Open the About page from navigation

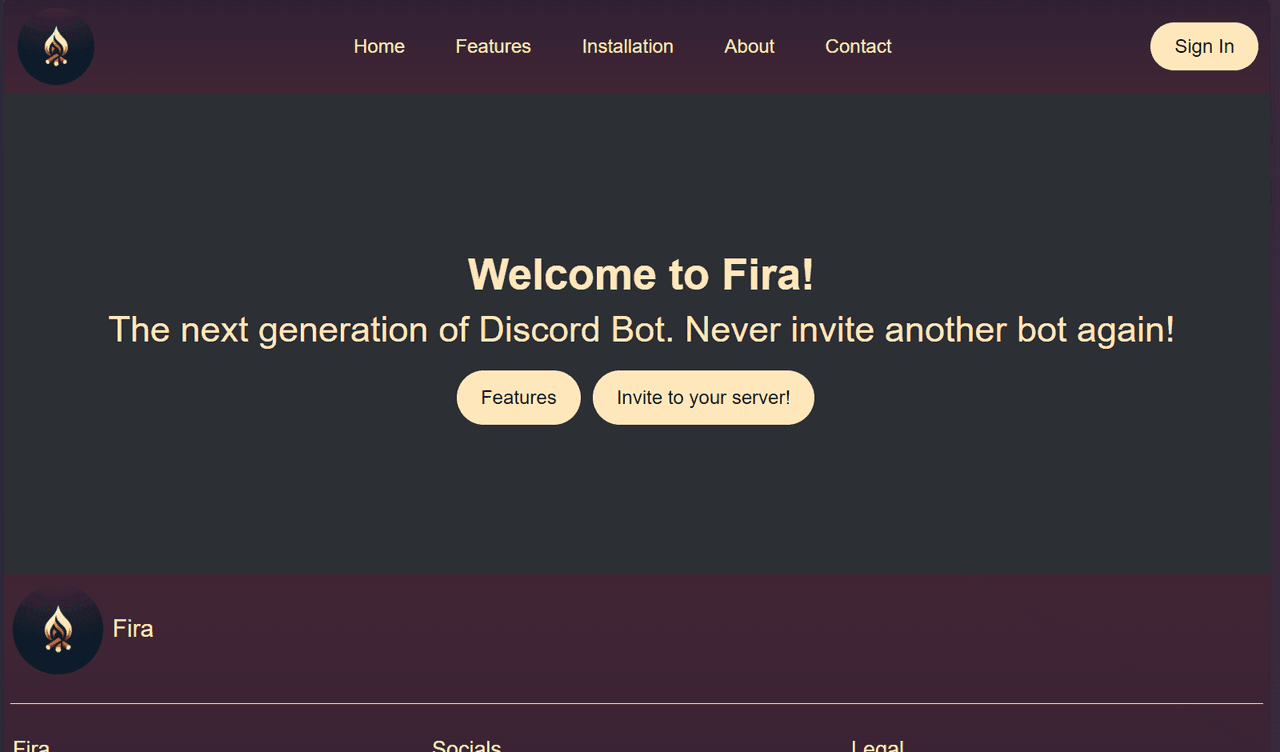749,47
